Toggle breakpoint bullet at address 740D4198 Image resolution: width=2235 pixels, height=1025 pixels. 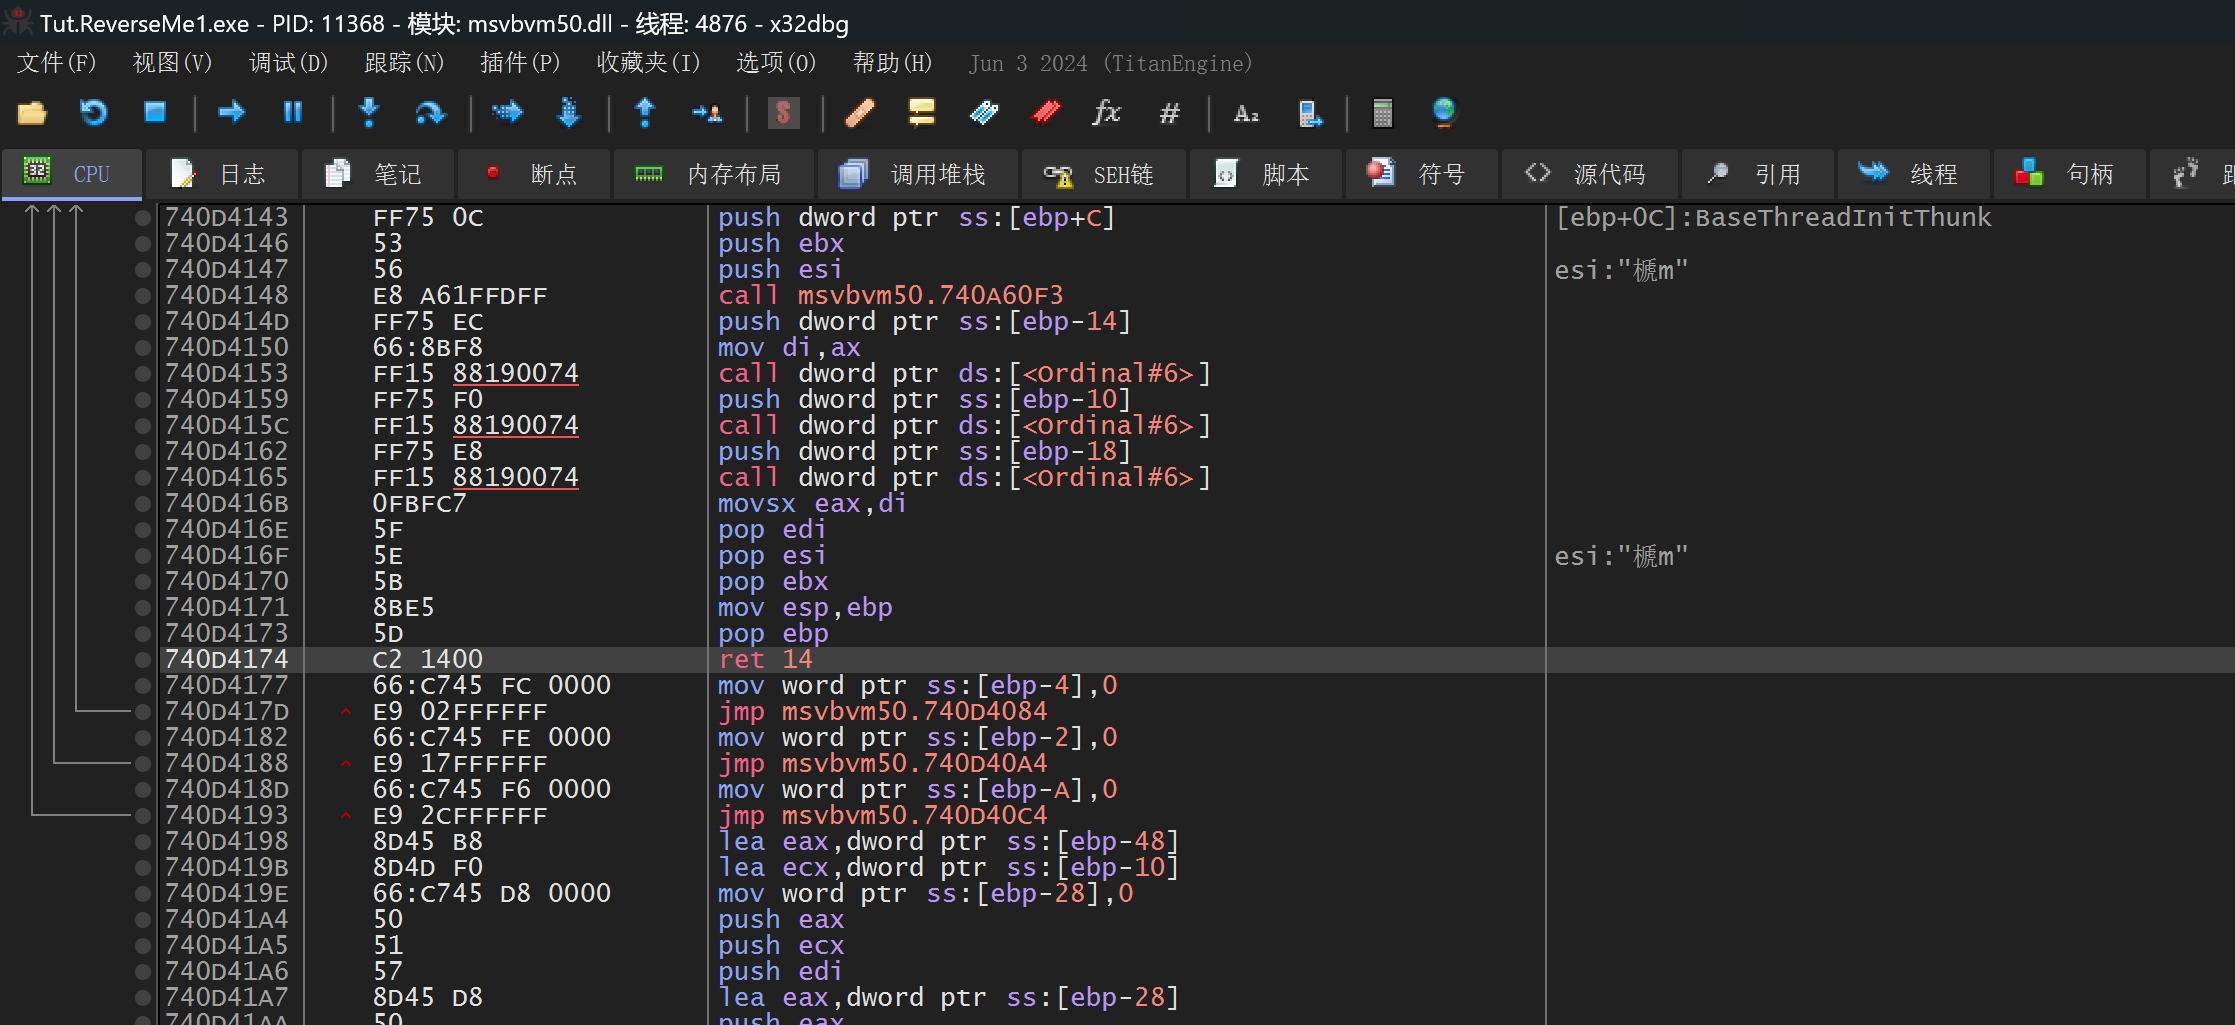pyautogui.click(x=143, y=842)
